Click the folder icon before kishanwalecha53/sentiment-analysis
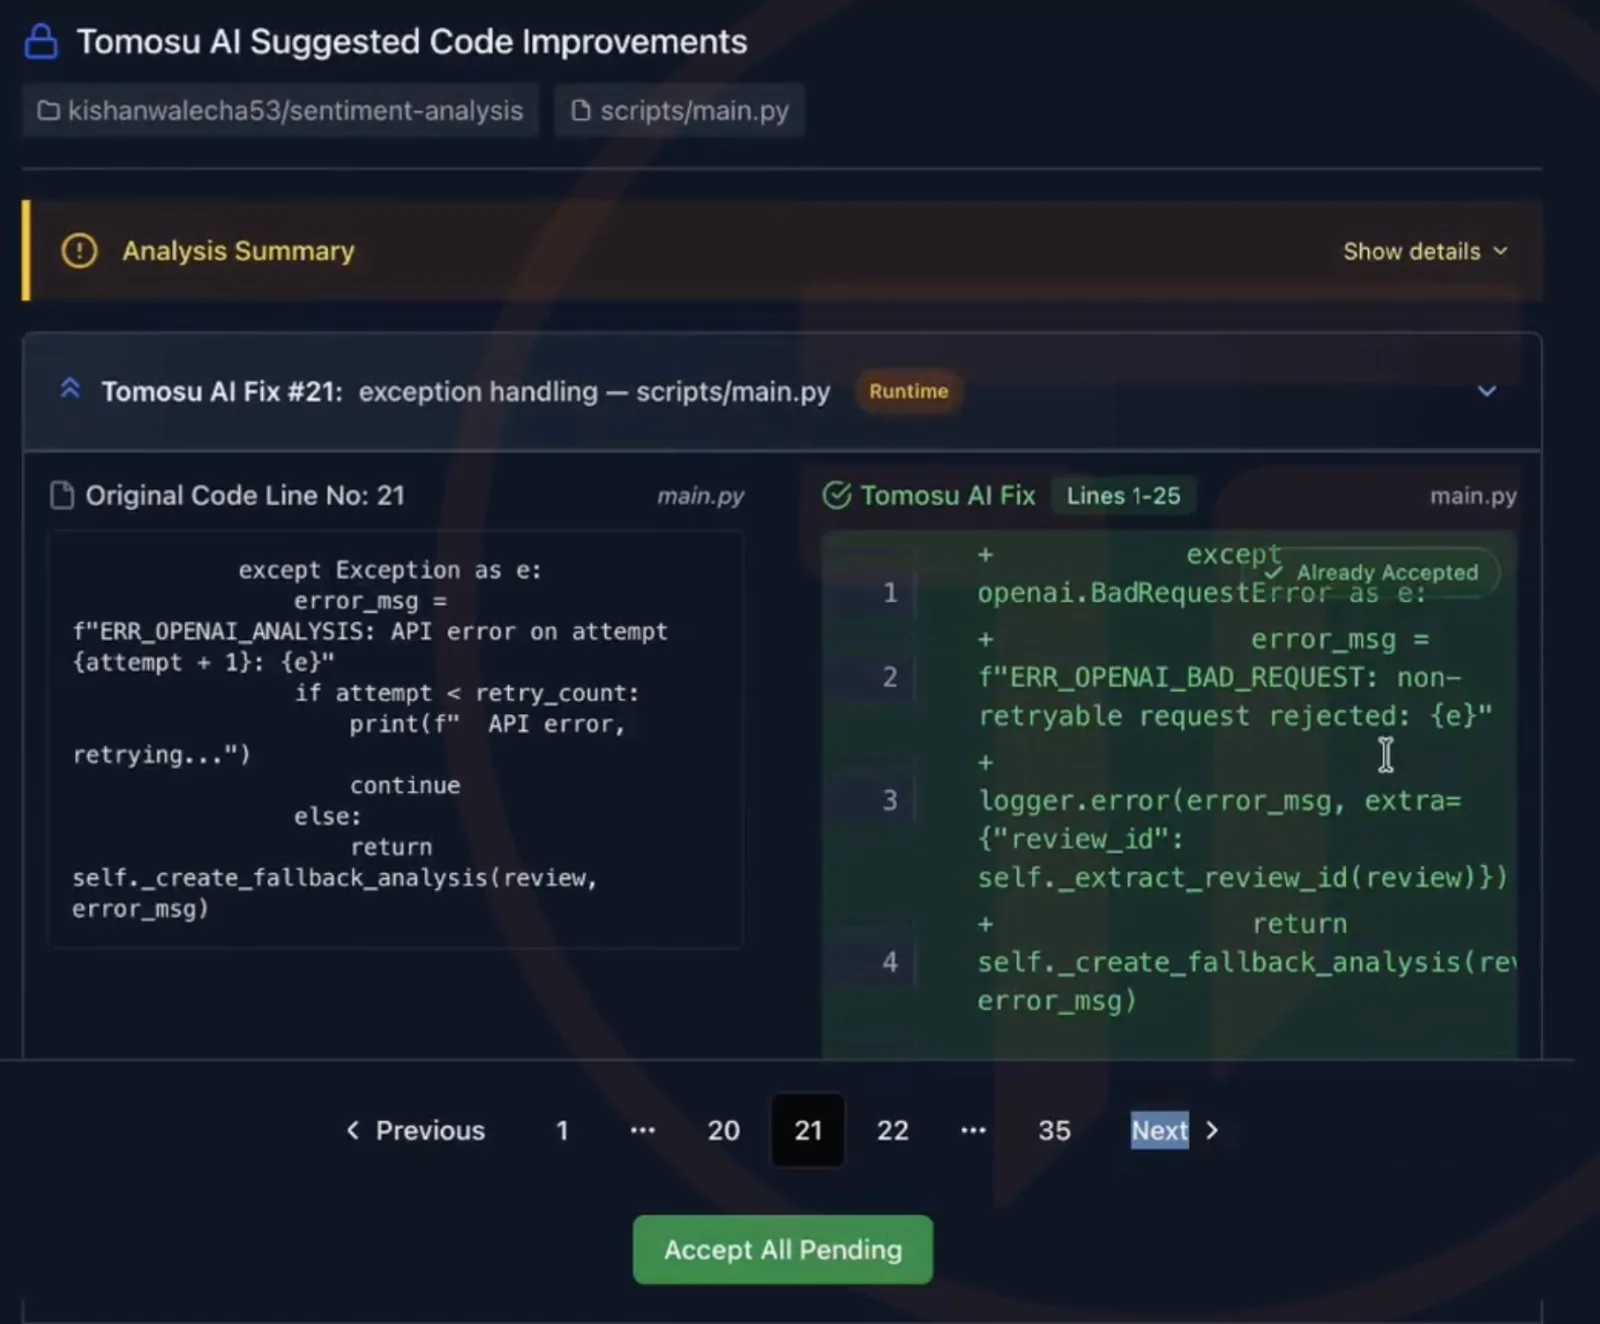 [48, 110]
